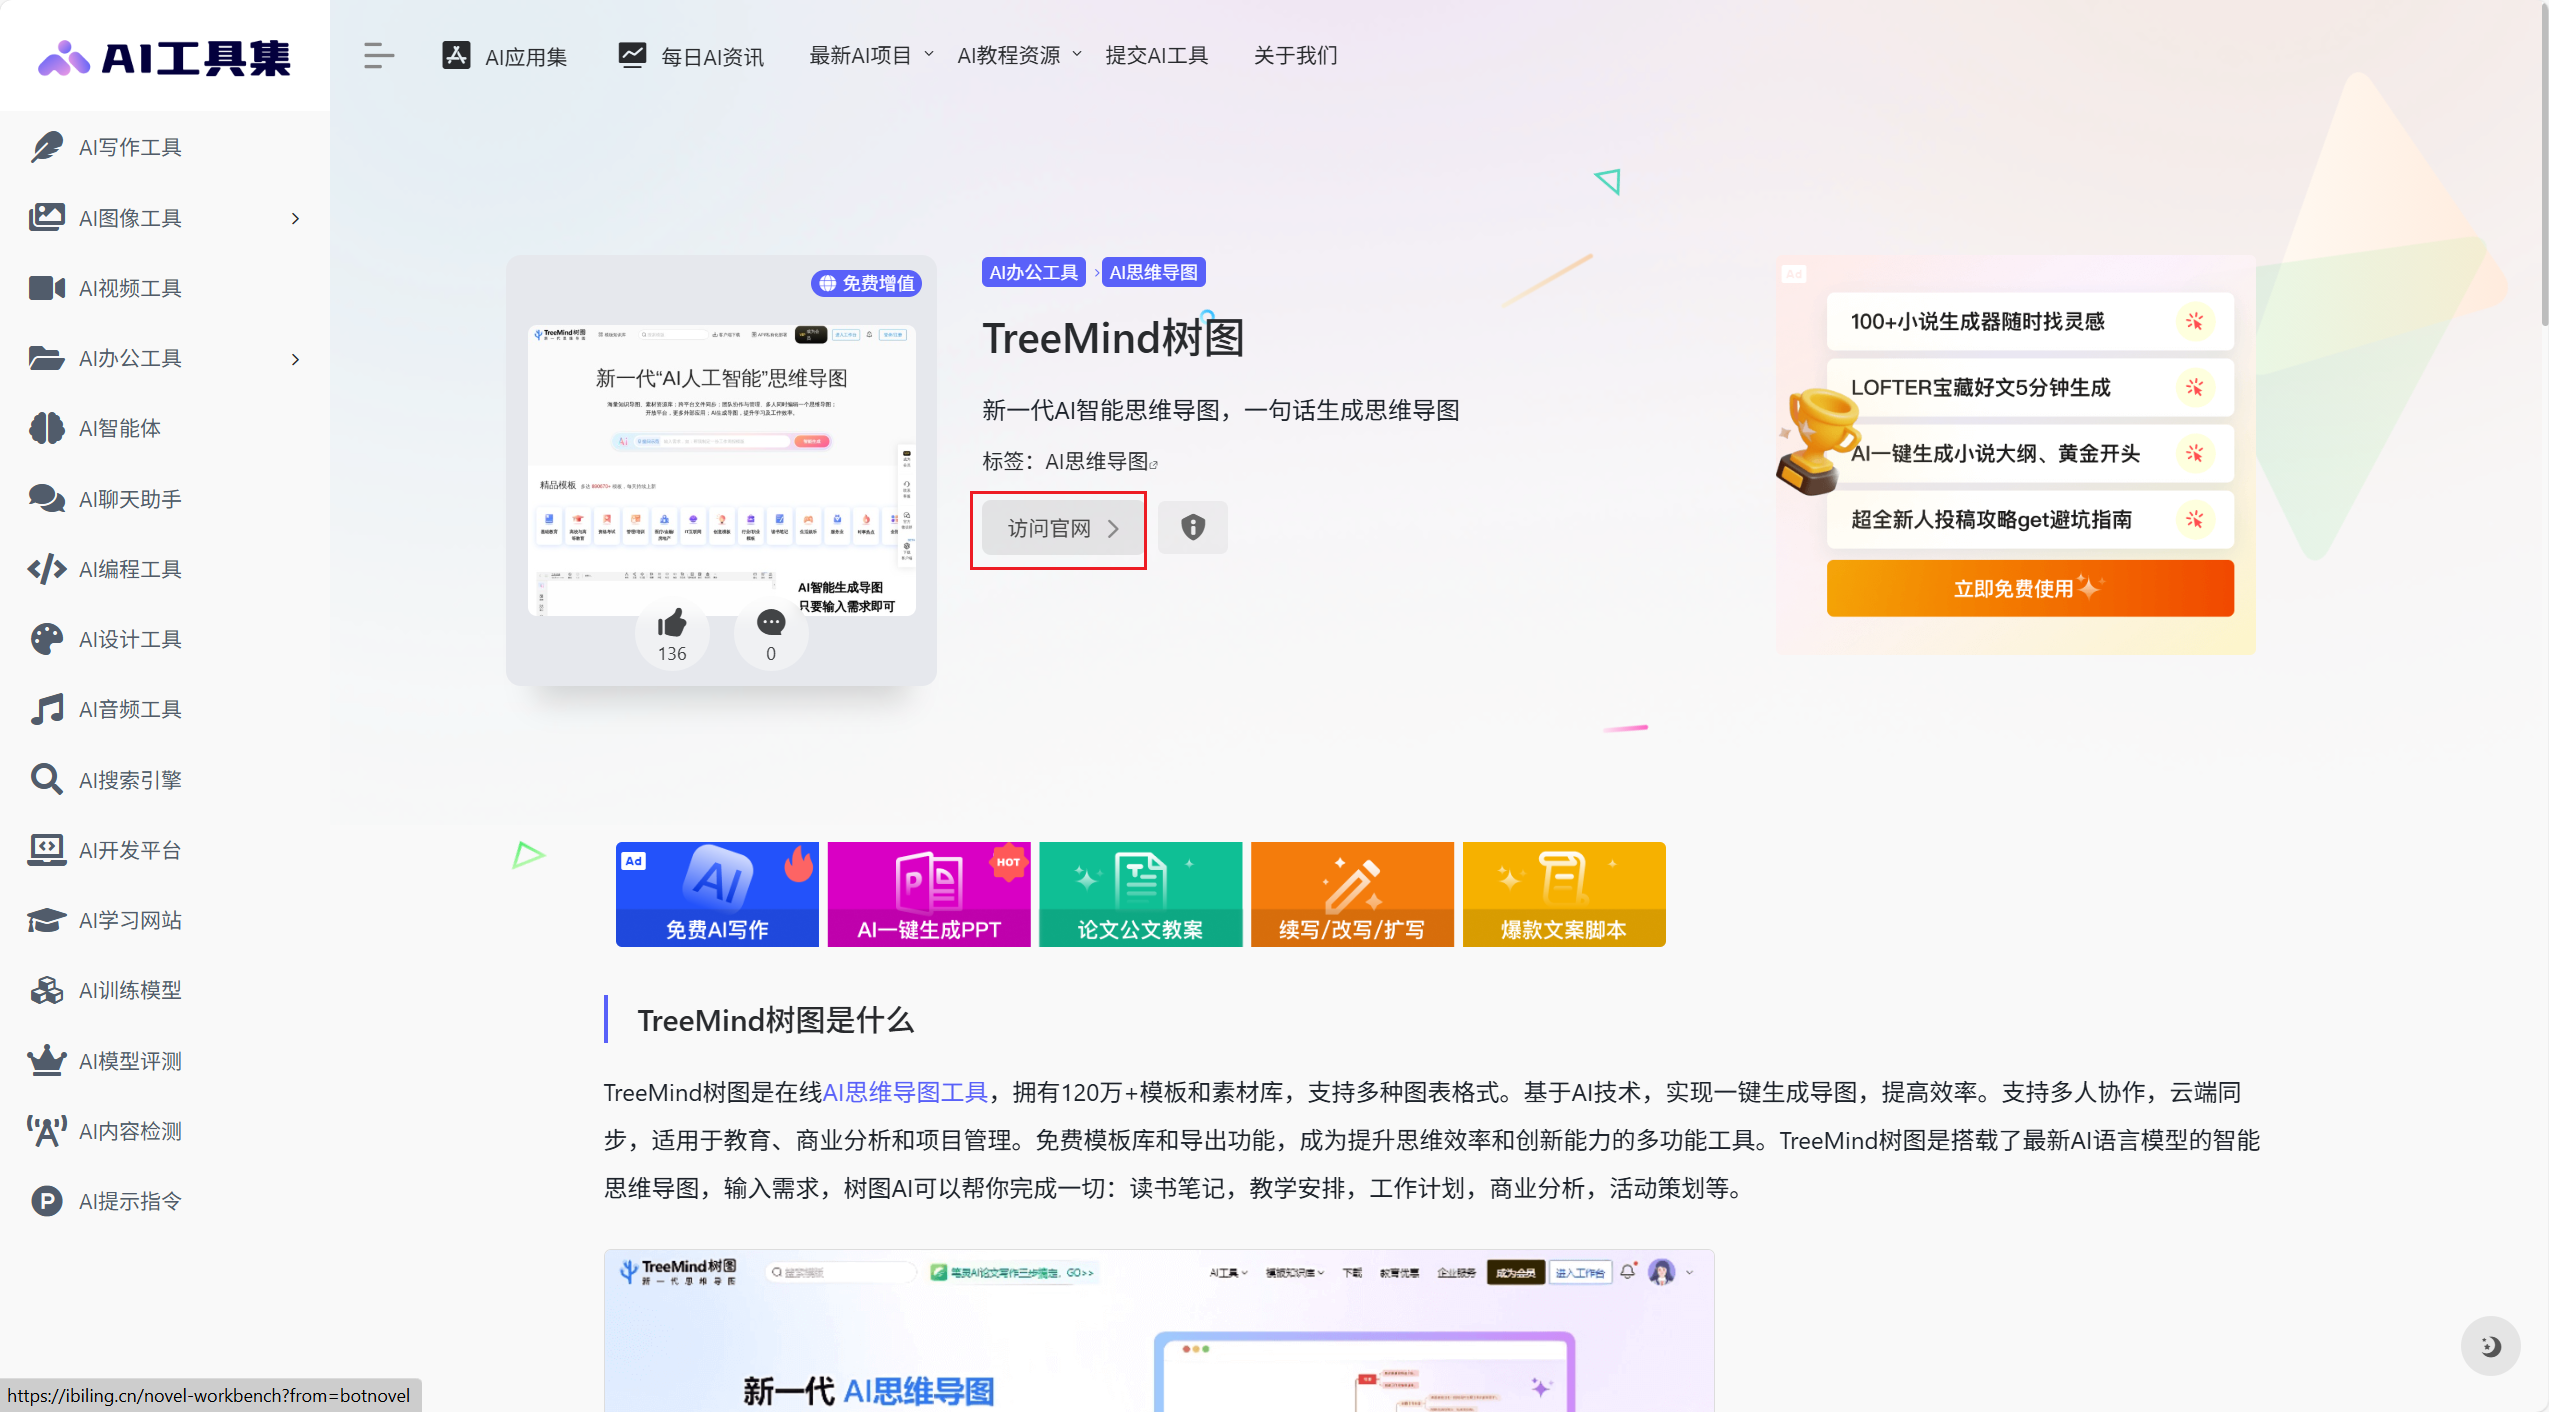Click 续写/改写/扩写 banner tile
Screen dimensions: 2549x1412
pyautogui.click(x=1352, y=894)
